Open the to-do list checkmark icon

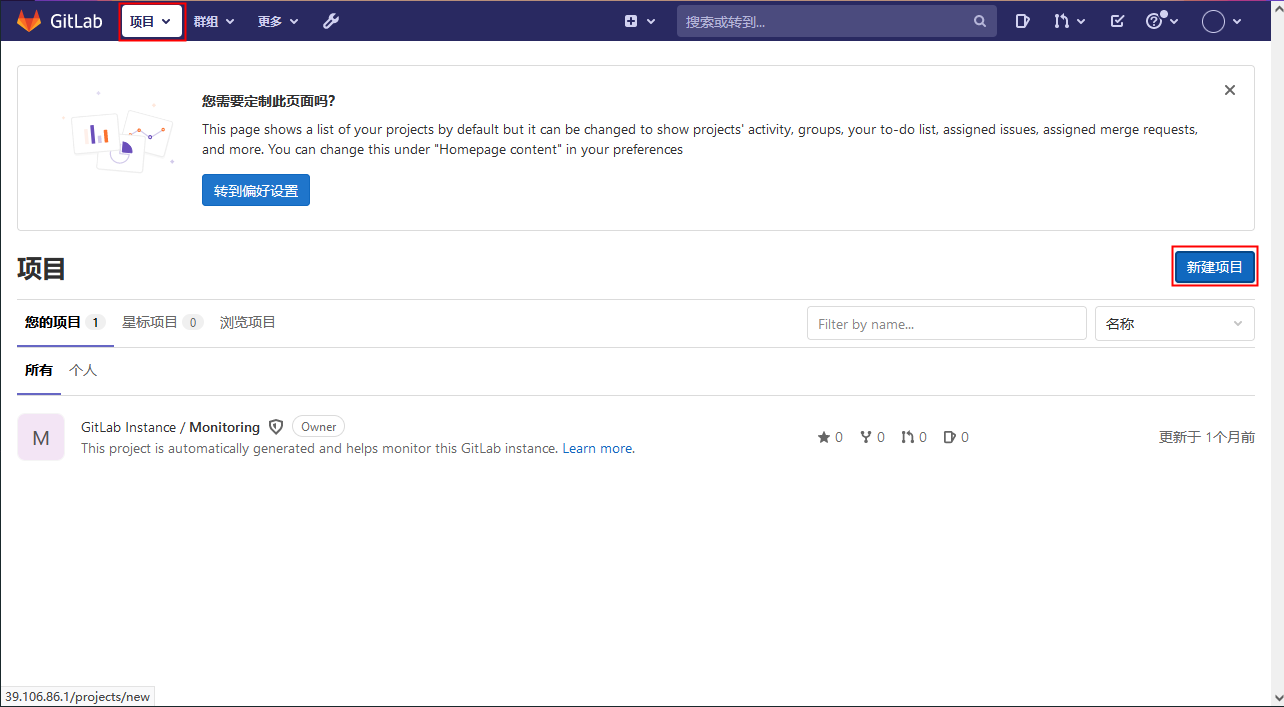pyautogui.click(x=1117, y=21)
